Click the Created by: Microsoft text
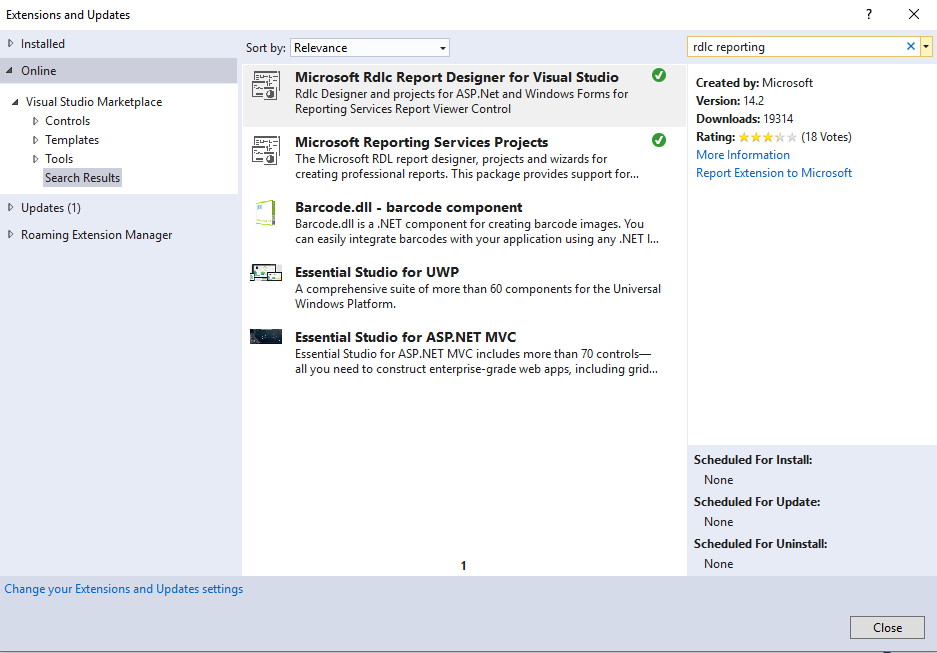 pos(754,83)
